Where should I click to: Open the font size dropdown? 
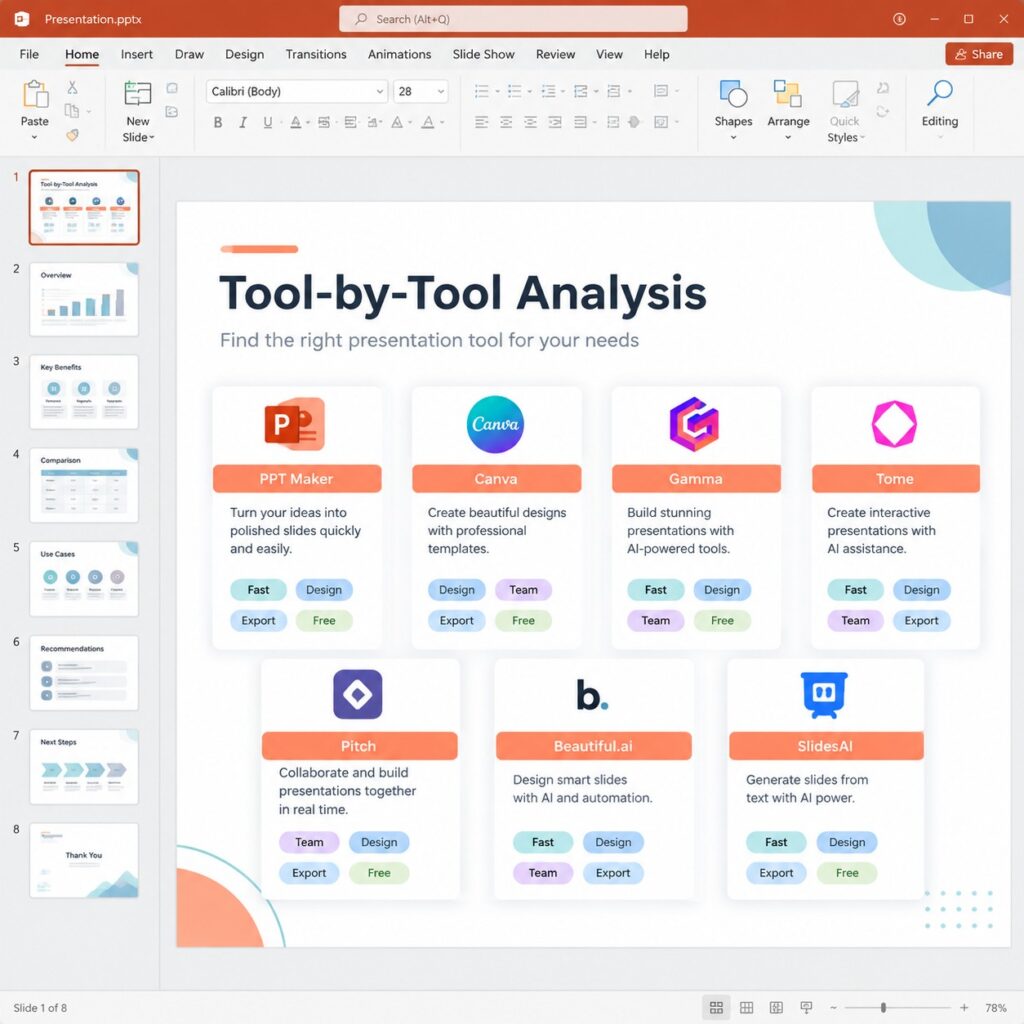point(441,91)
